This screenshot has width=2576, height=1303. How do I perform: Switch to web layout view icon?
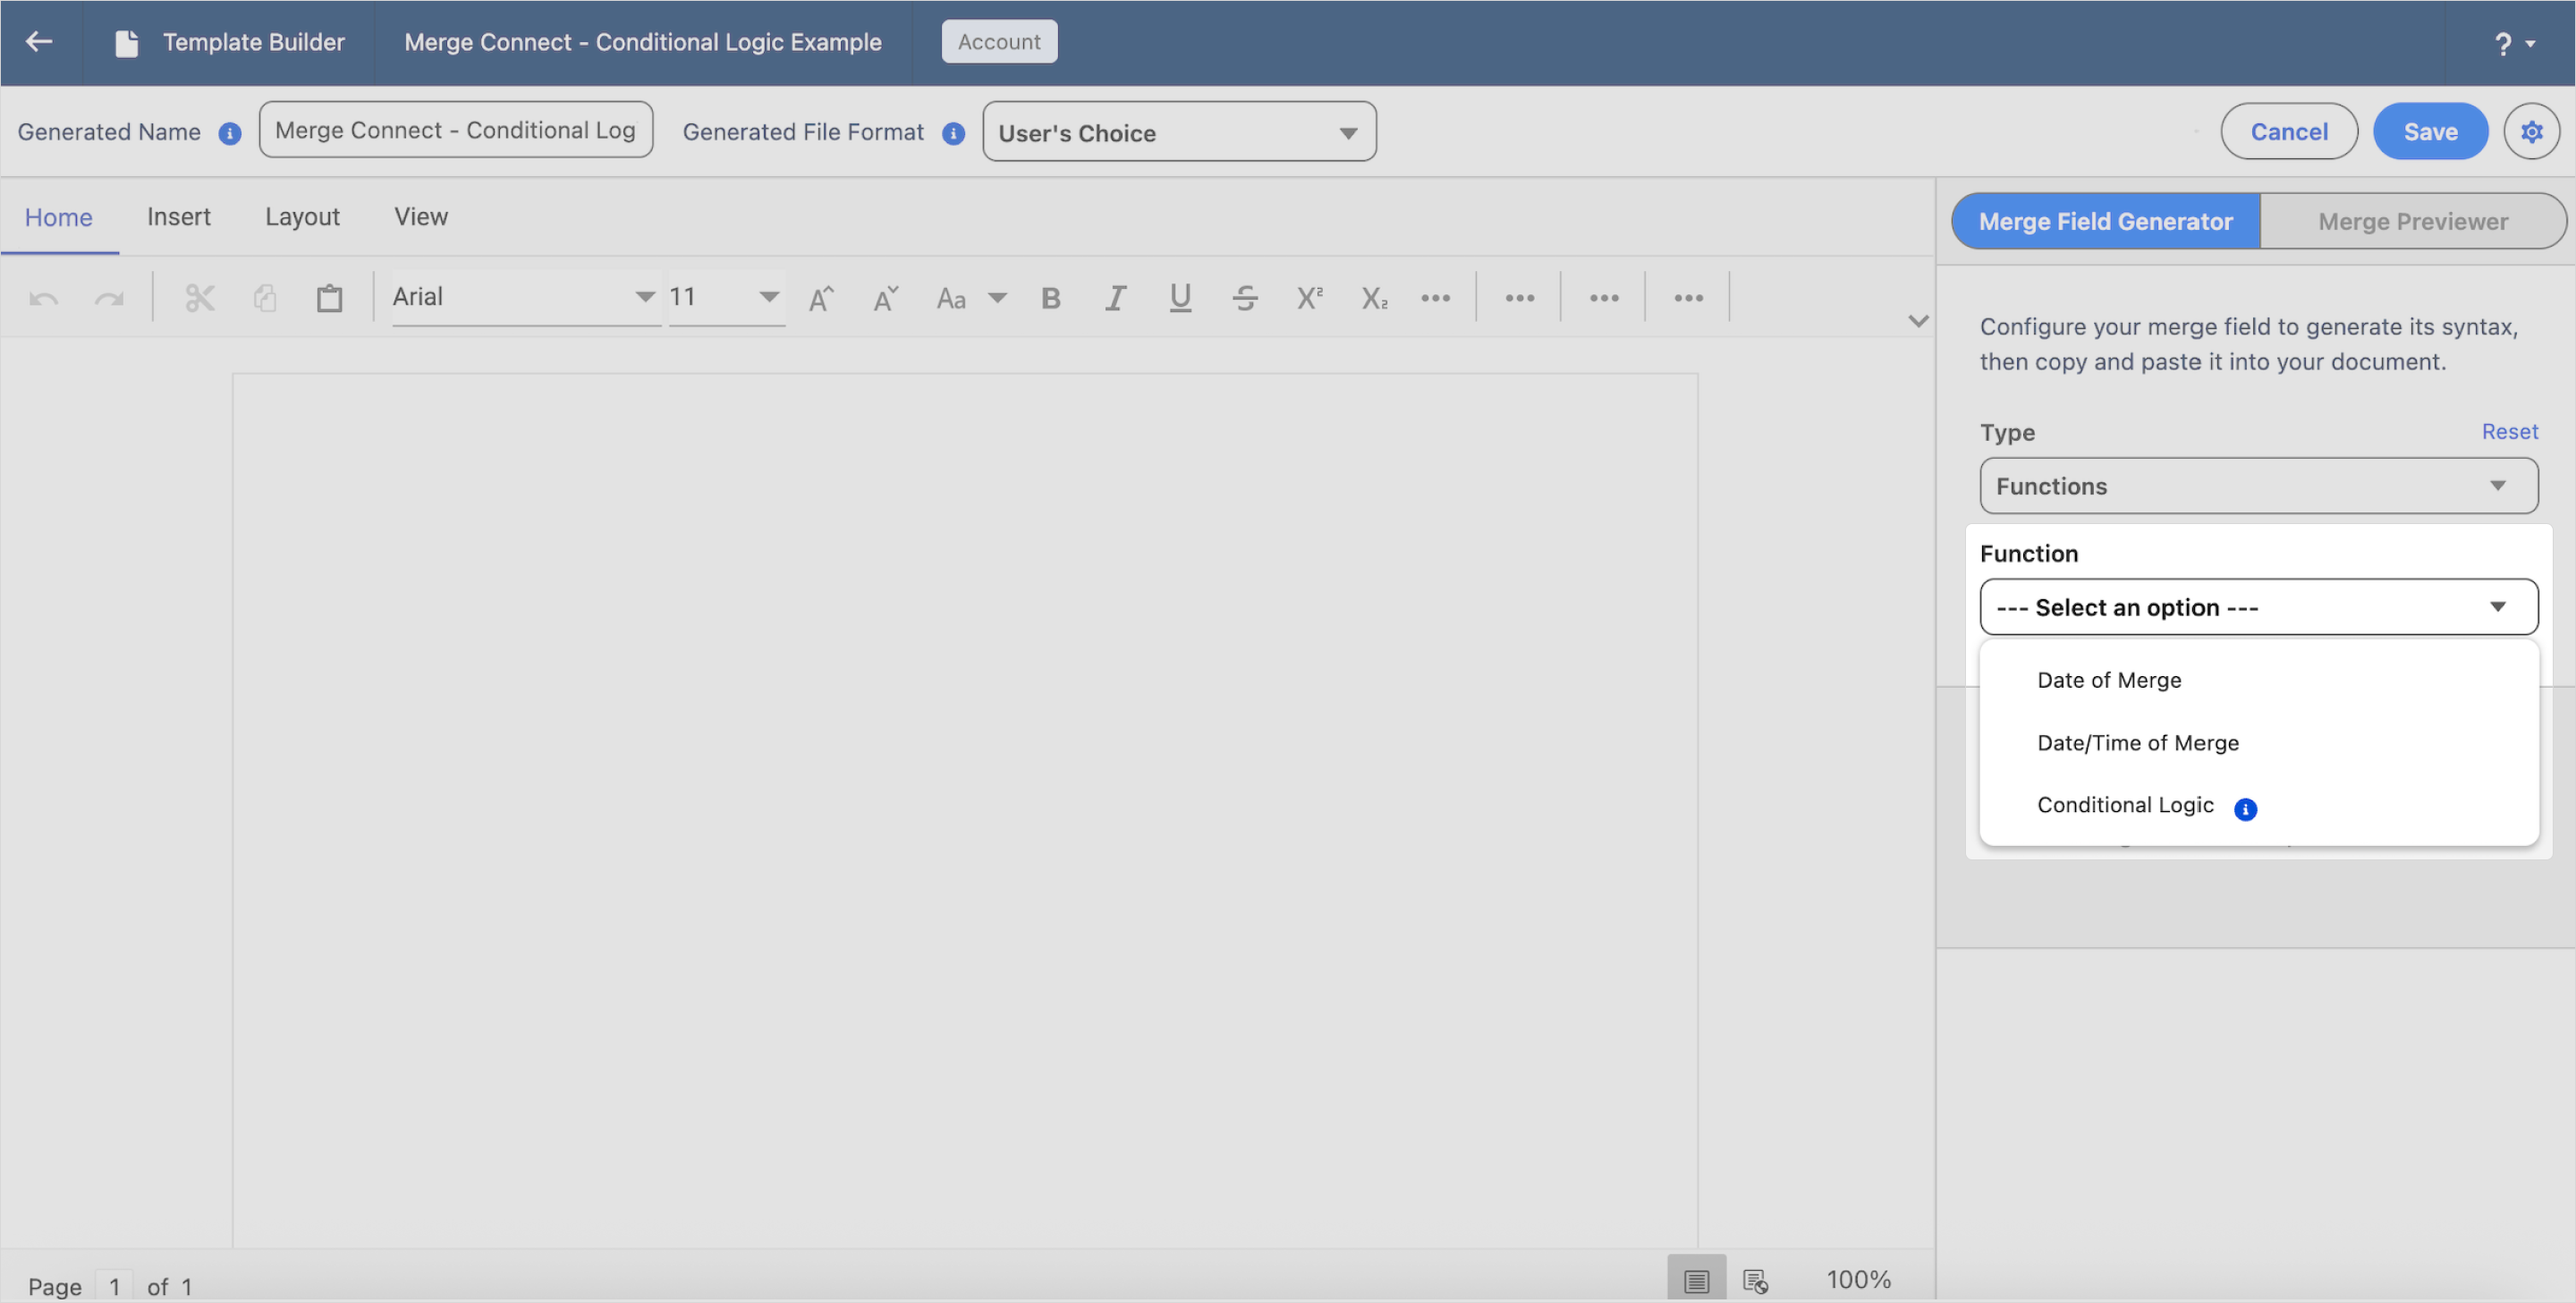click(x=1755, y=1279)
